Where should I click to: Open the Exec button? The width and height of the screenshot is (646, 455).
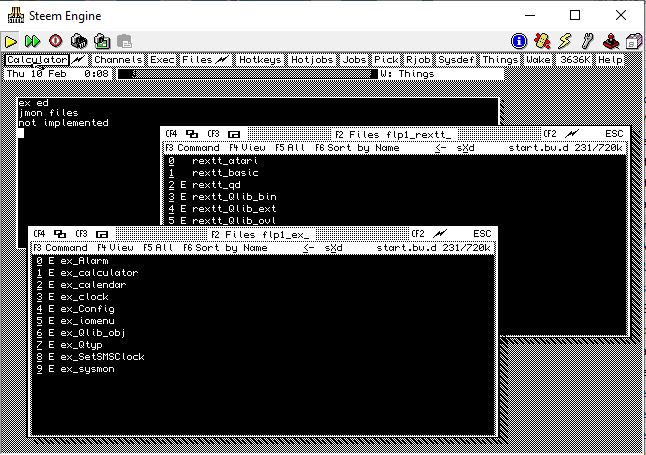(x=162, y=60)
